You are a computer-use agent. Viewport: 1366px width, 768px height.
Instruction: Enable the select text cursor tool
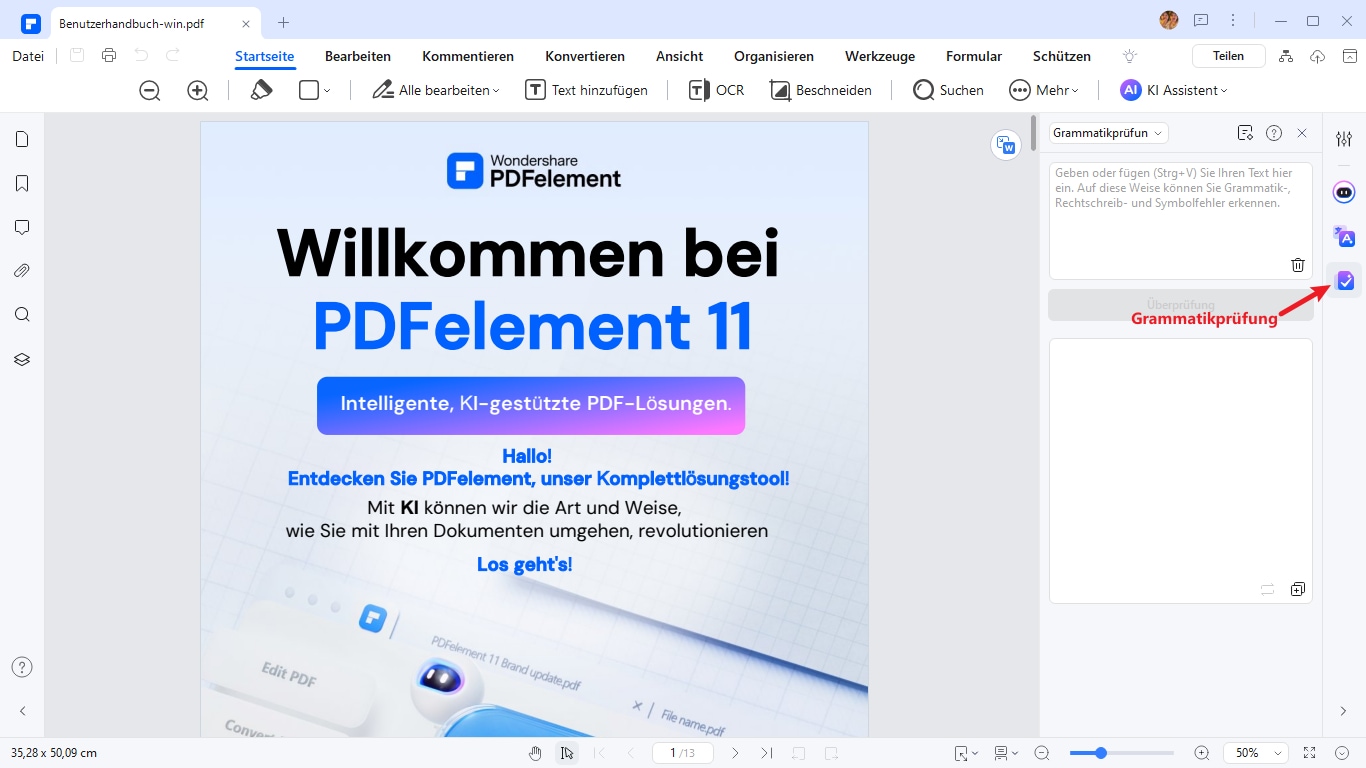(x=567, y=753)
